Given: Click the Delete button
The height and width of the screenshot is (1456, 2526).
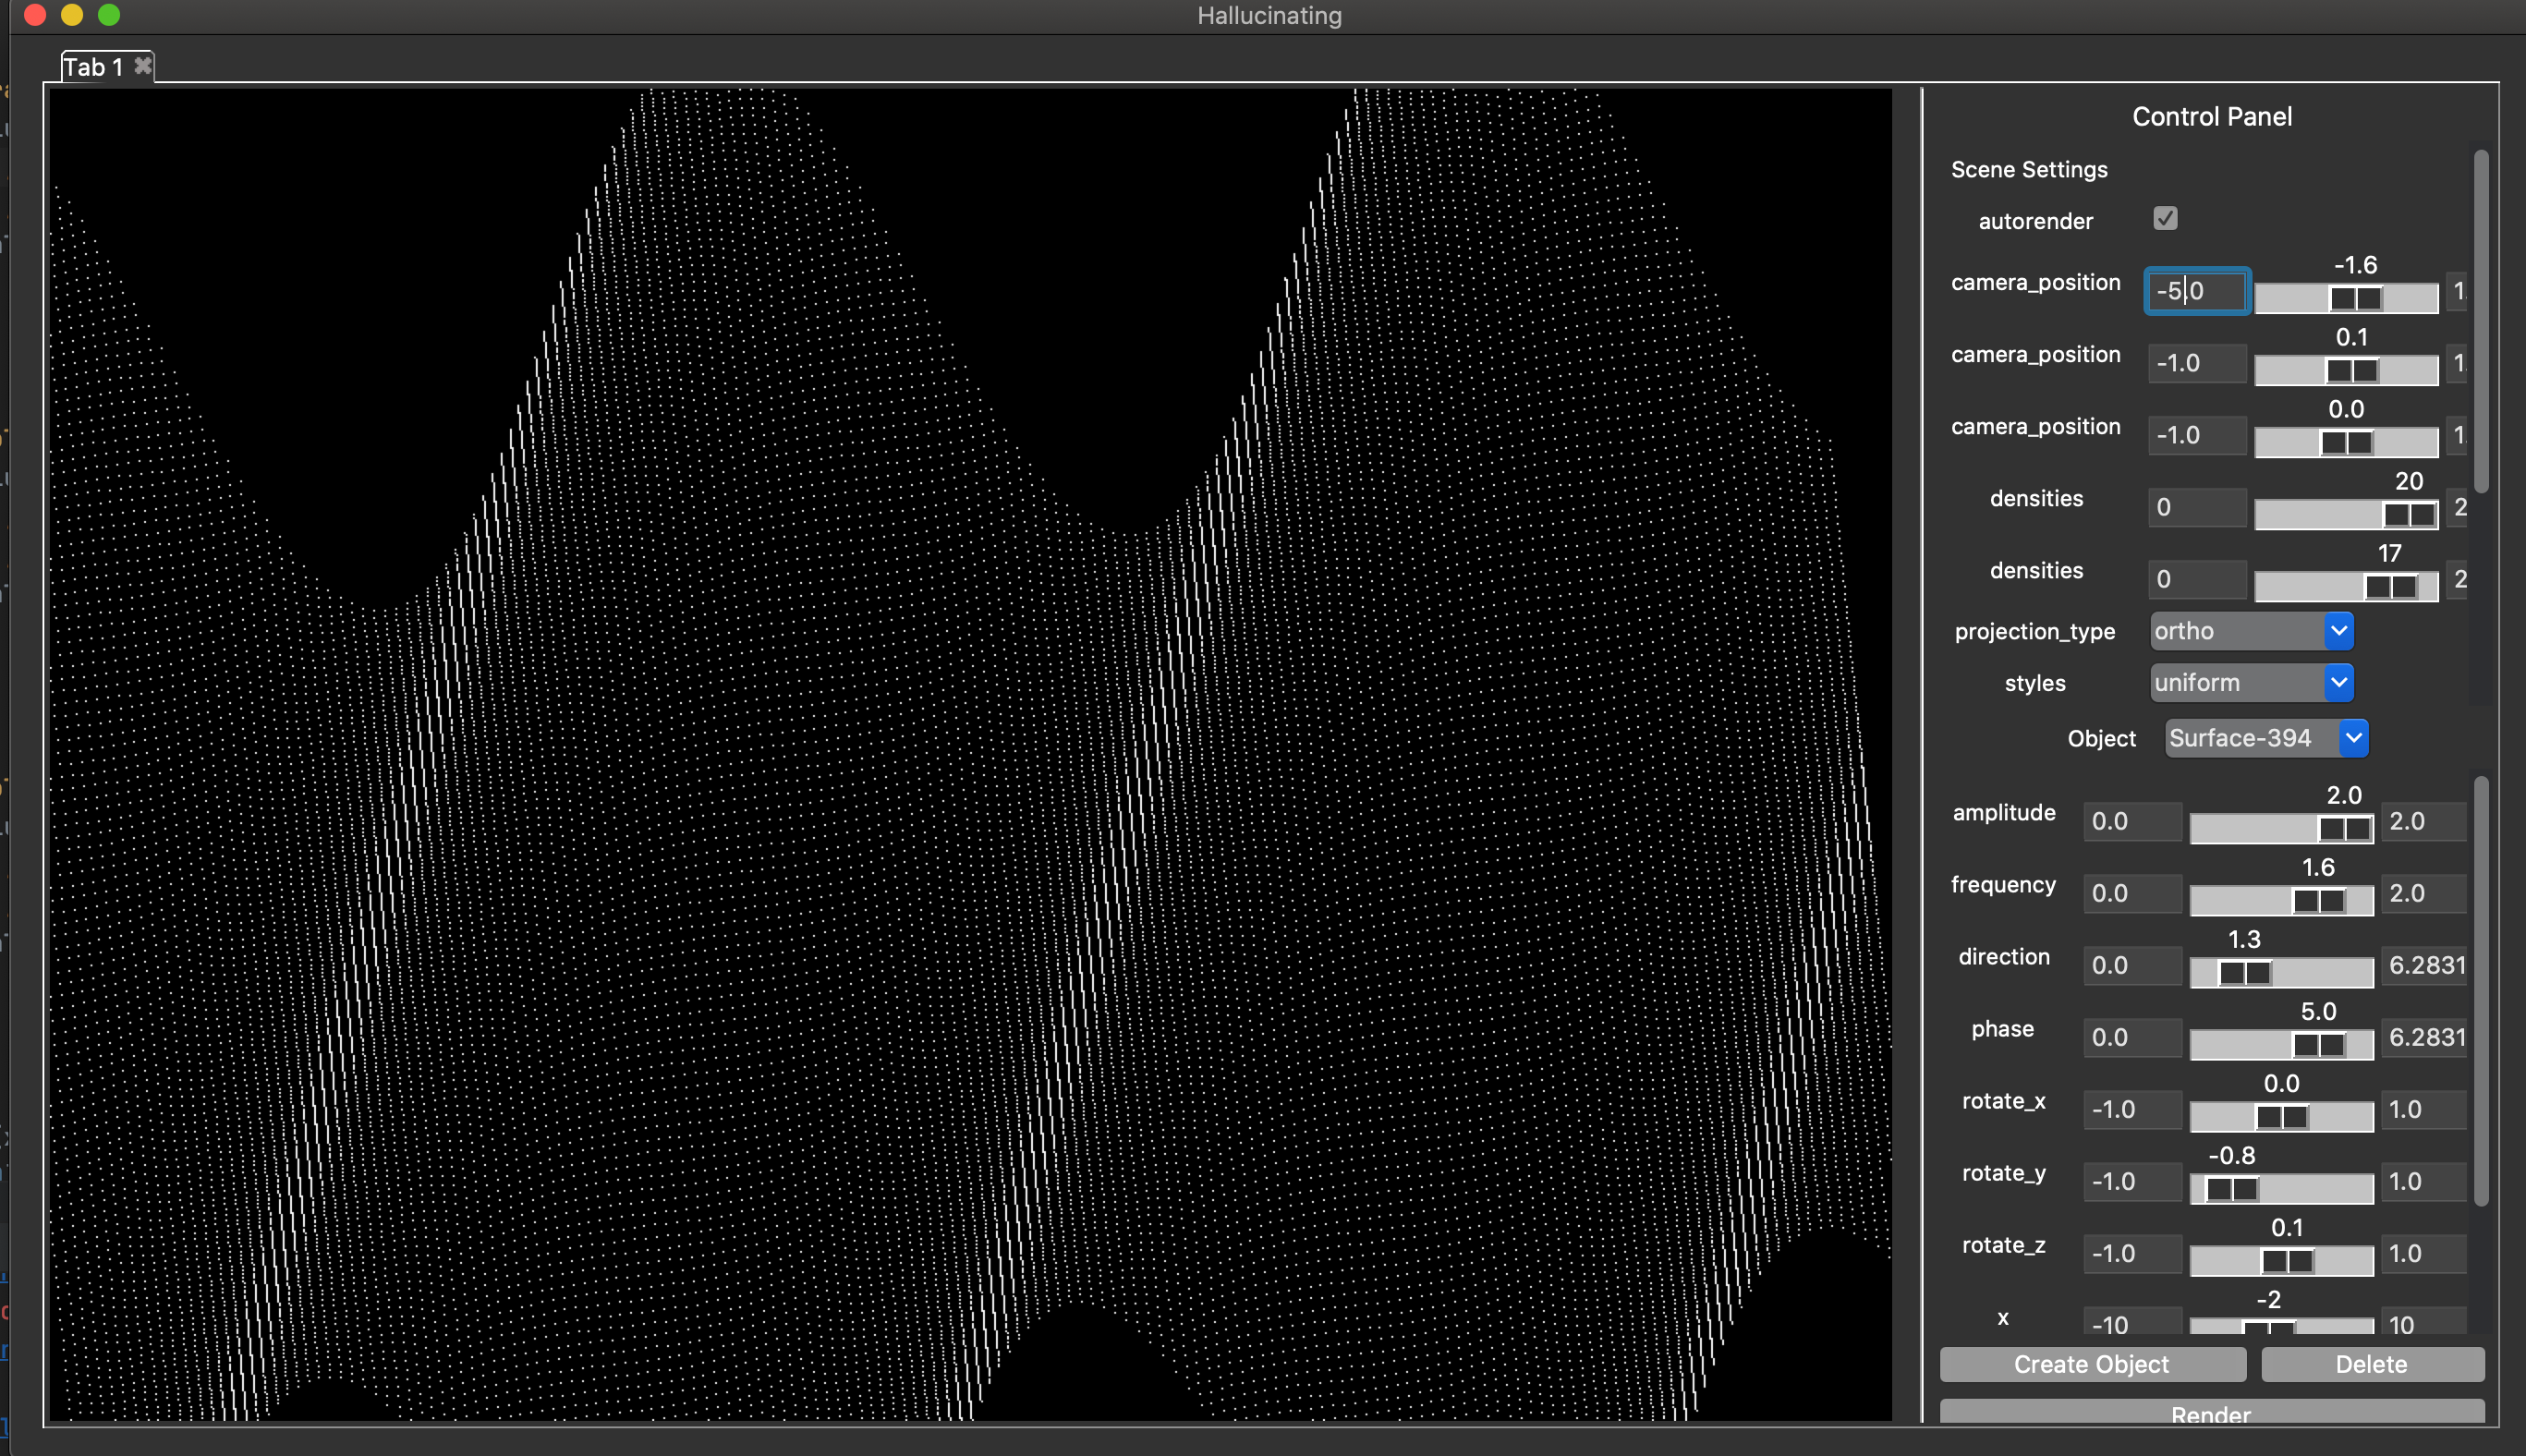Looking at the screenshot, I should tap(2371, 1364).
